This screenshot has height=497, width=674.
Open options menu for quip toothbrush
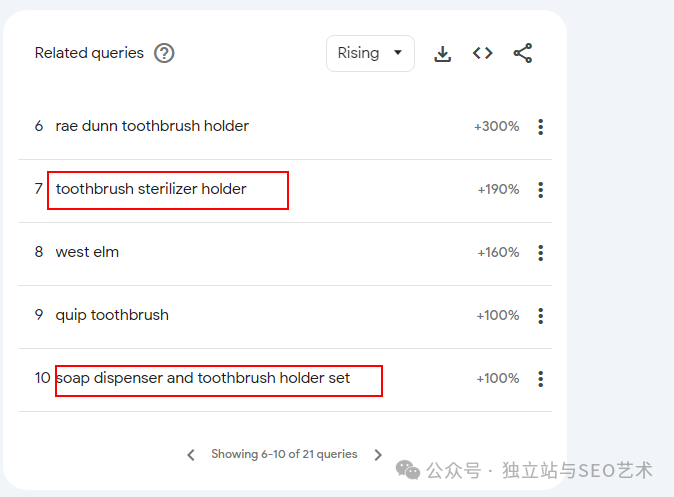[541, 316]
